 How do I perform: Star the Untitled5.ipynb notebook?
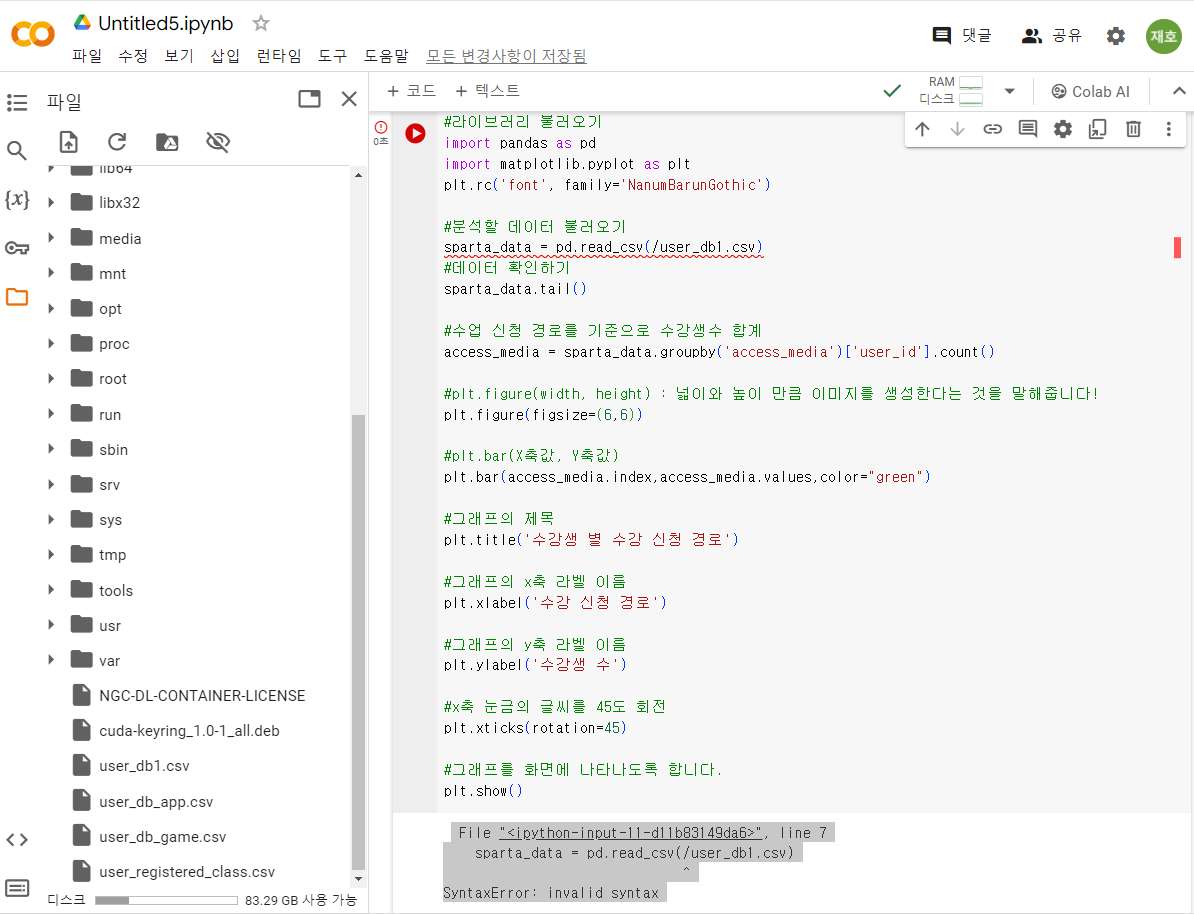click(261, 23)
